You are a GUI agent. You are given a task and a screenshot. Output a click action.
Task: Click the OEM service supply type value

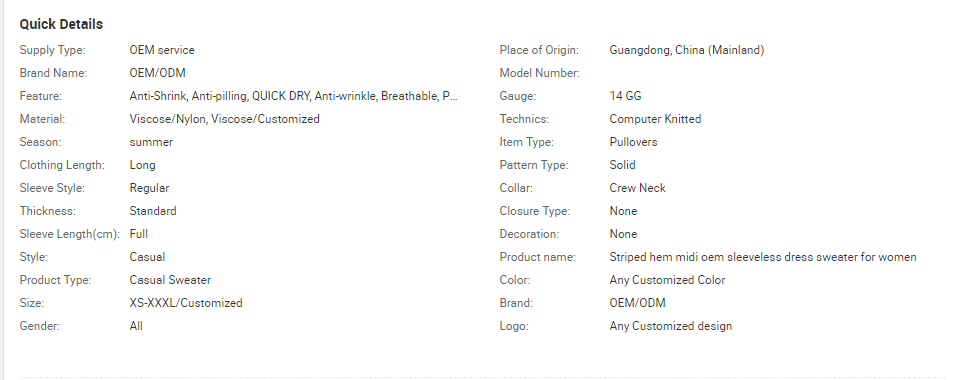pos(162,50)
